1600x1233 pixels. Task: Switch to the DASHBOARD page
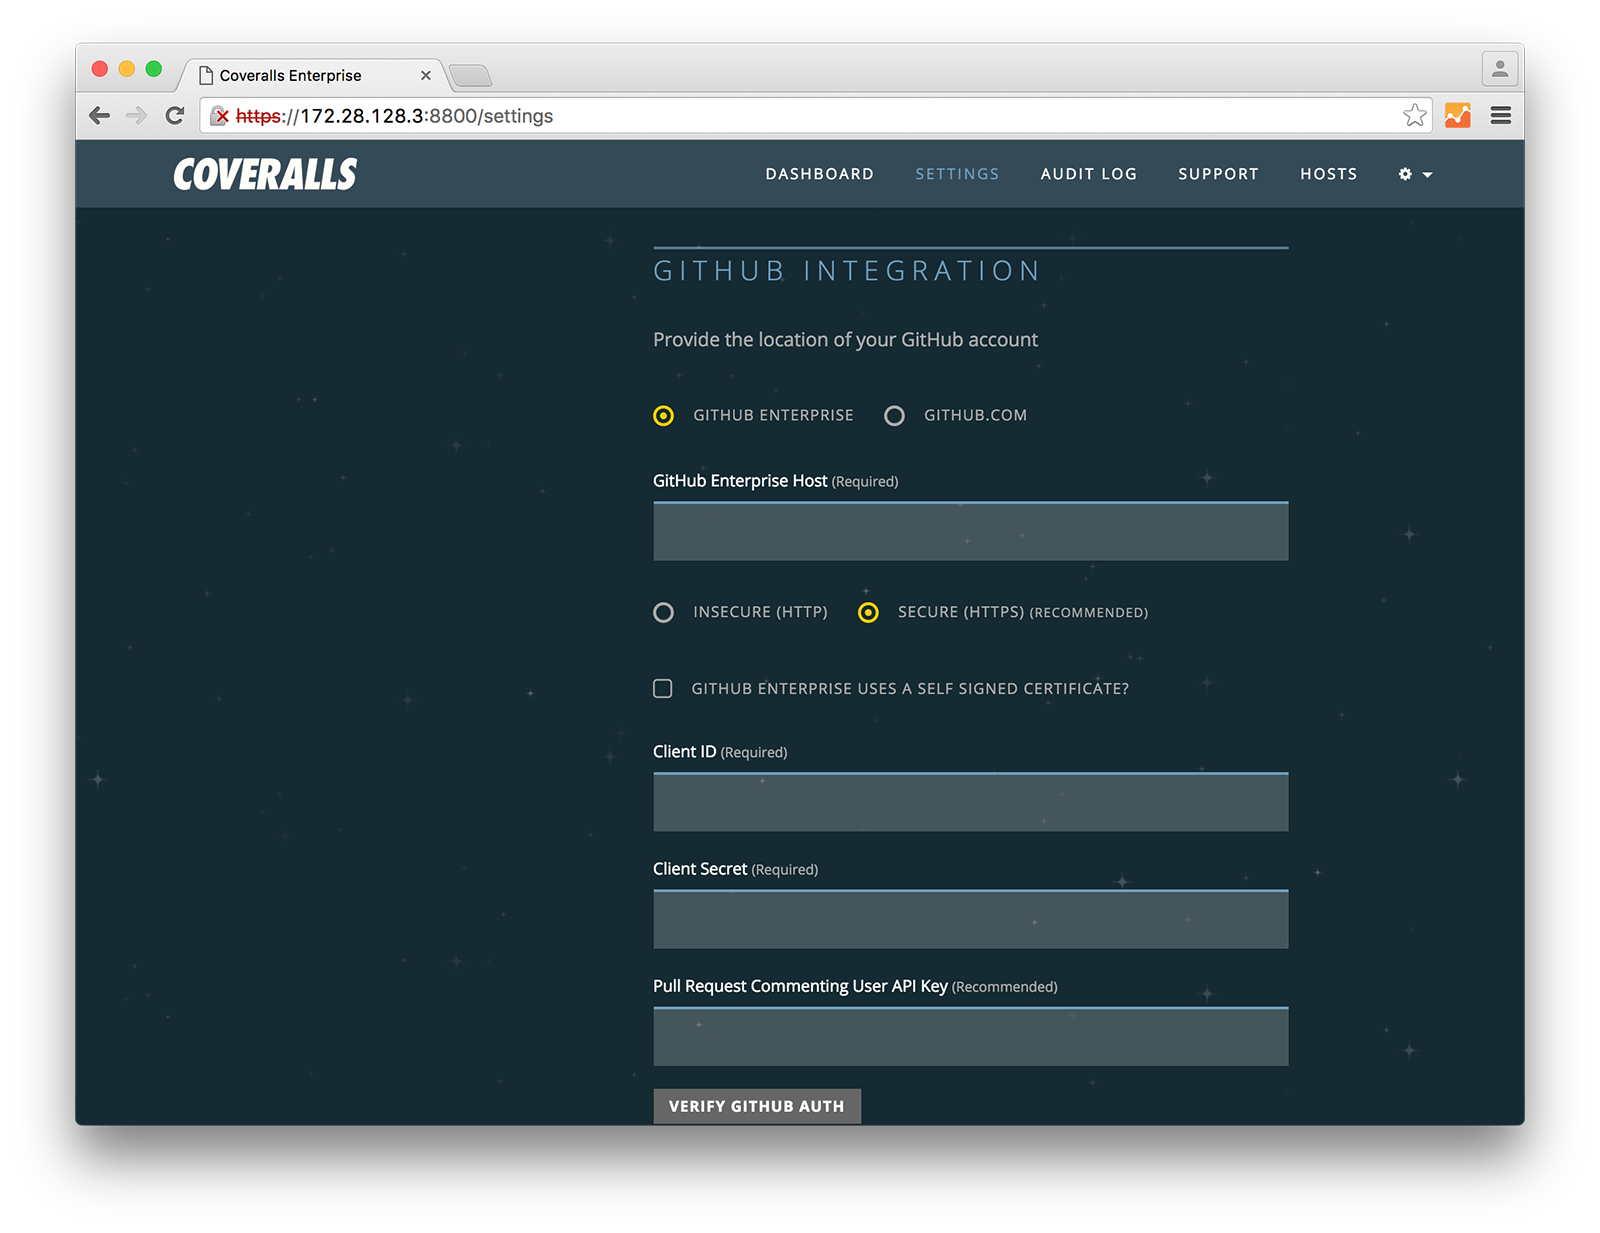[x=819, y=174]
